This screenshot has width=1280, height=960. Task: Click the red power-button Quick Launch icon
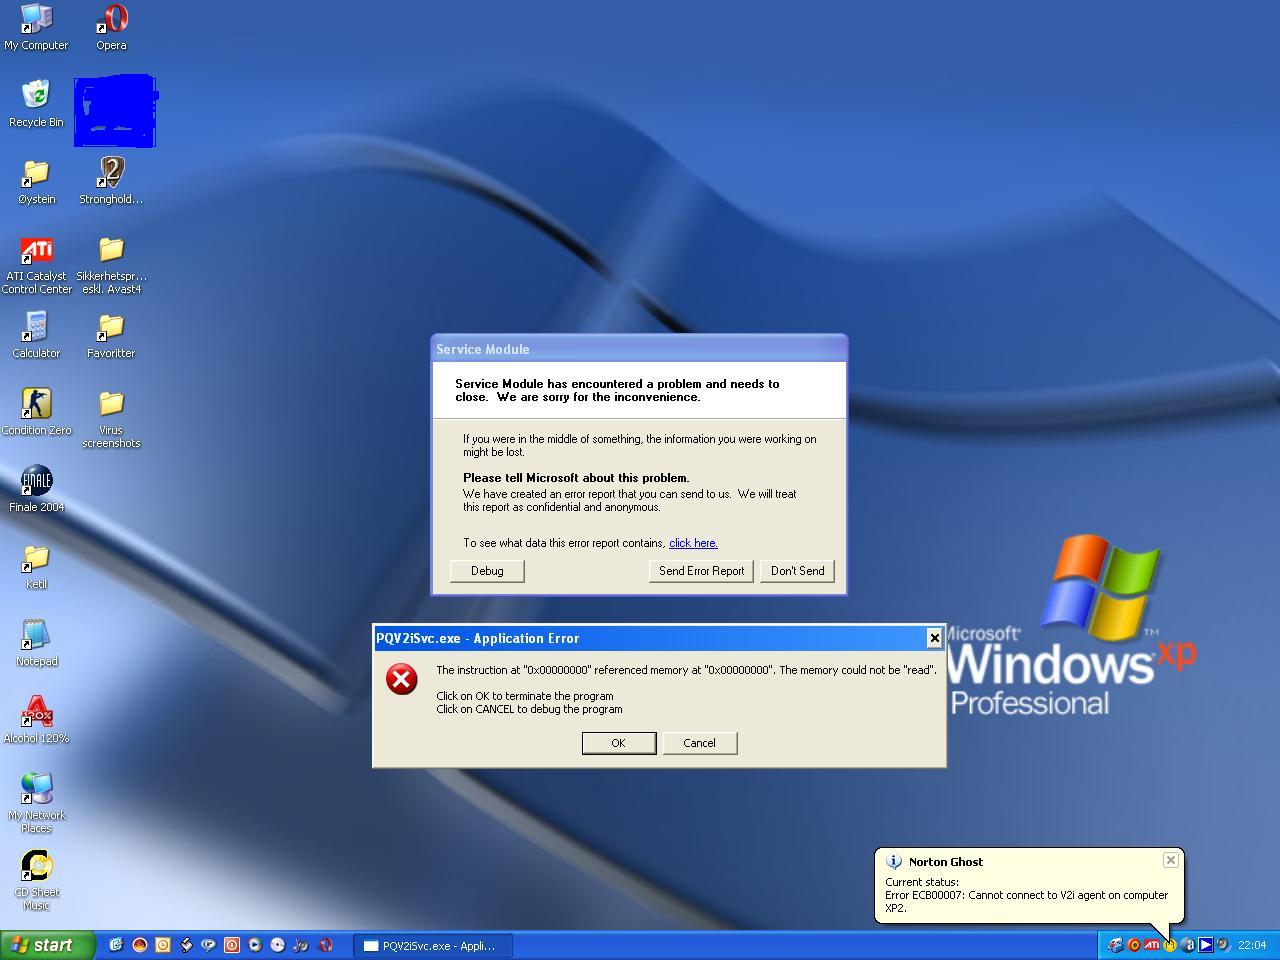click(232, 944)
